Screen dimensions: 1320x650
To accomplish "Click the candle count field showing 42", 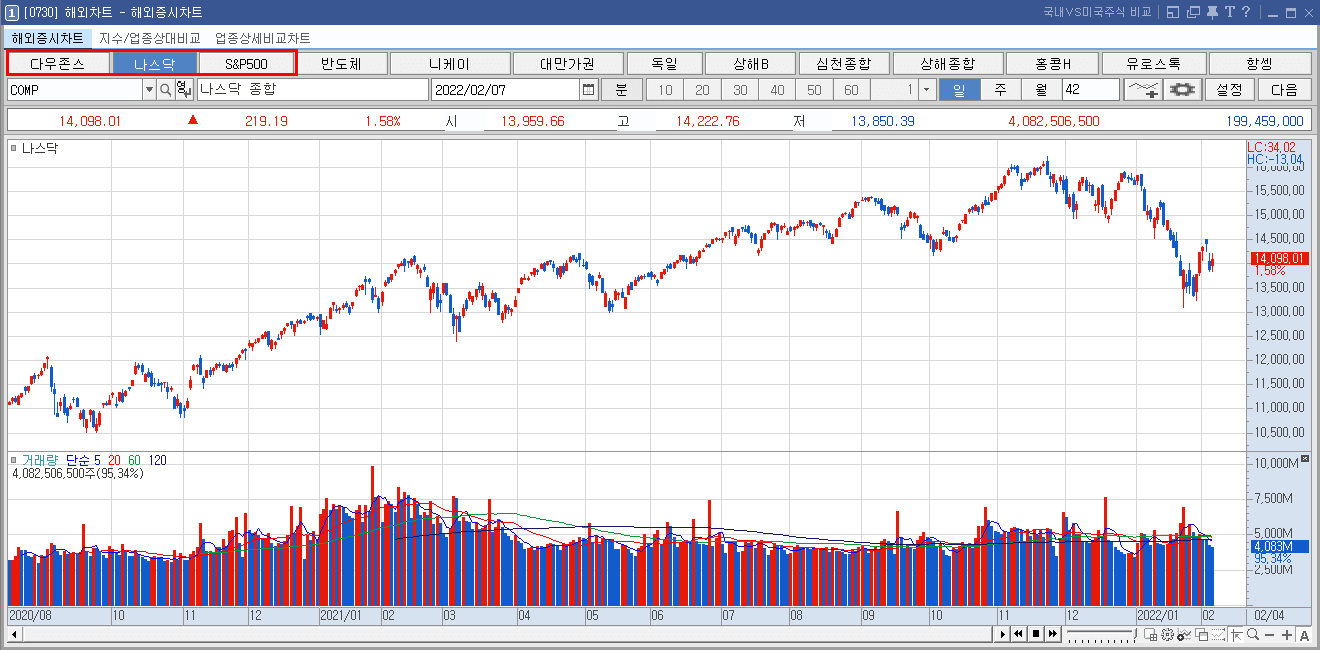I will 1091,90.
